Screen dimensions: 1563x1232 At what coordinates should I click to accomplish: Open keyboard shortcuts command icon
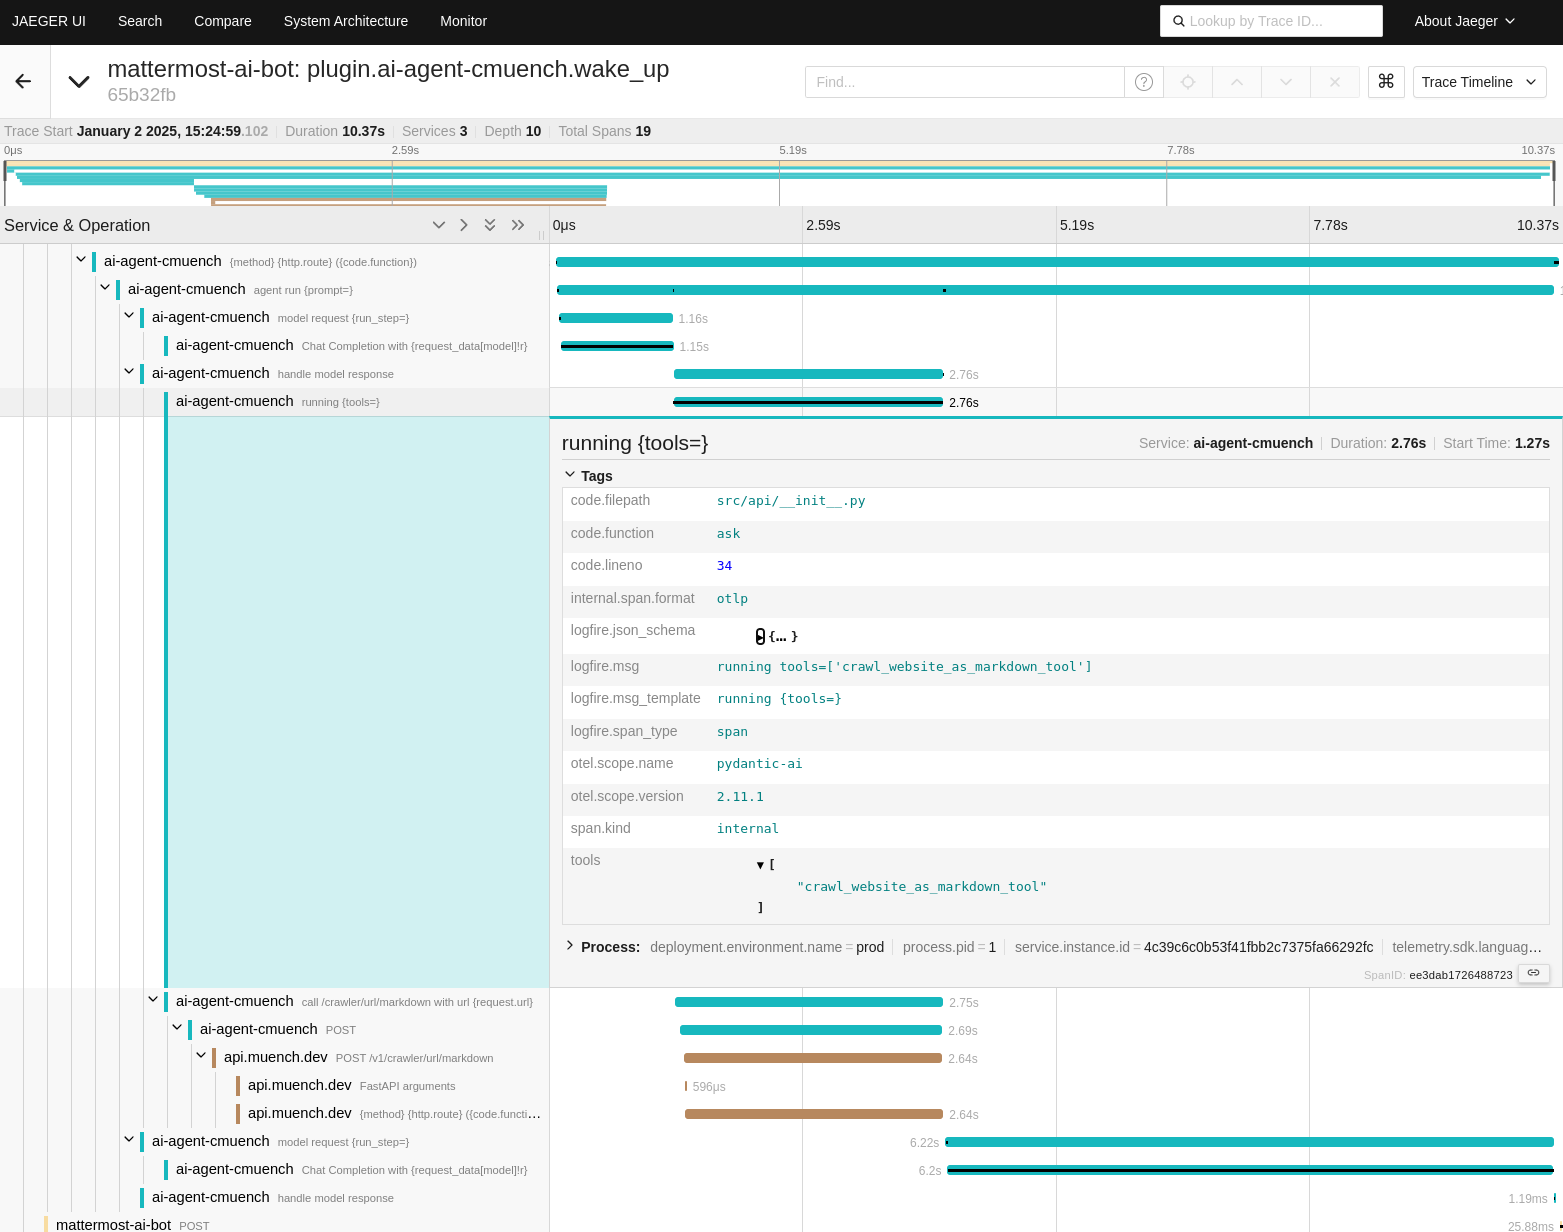1386,82
